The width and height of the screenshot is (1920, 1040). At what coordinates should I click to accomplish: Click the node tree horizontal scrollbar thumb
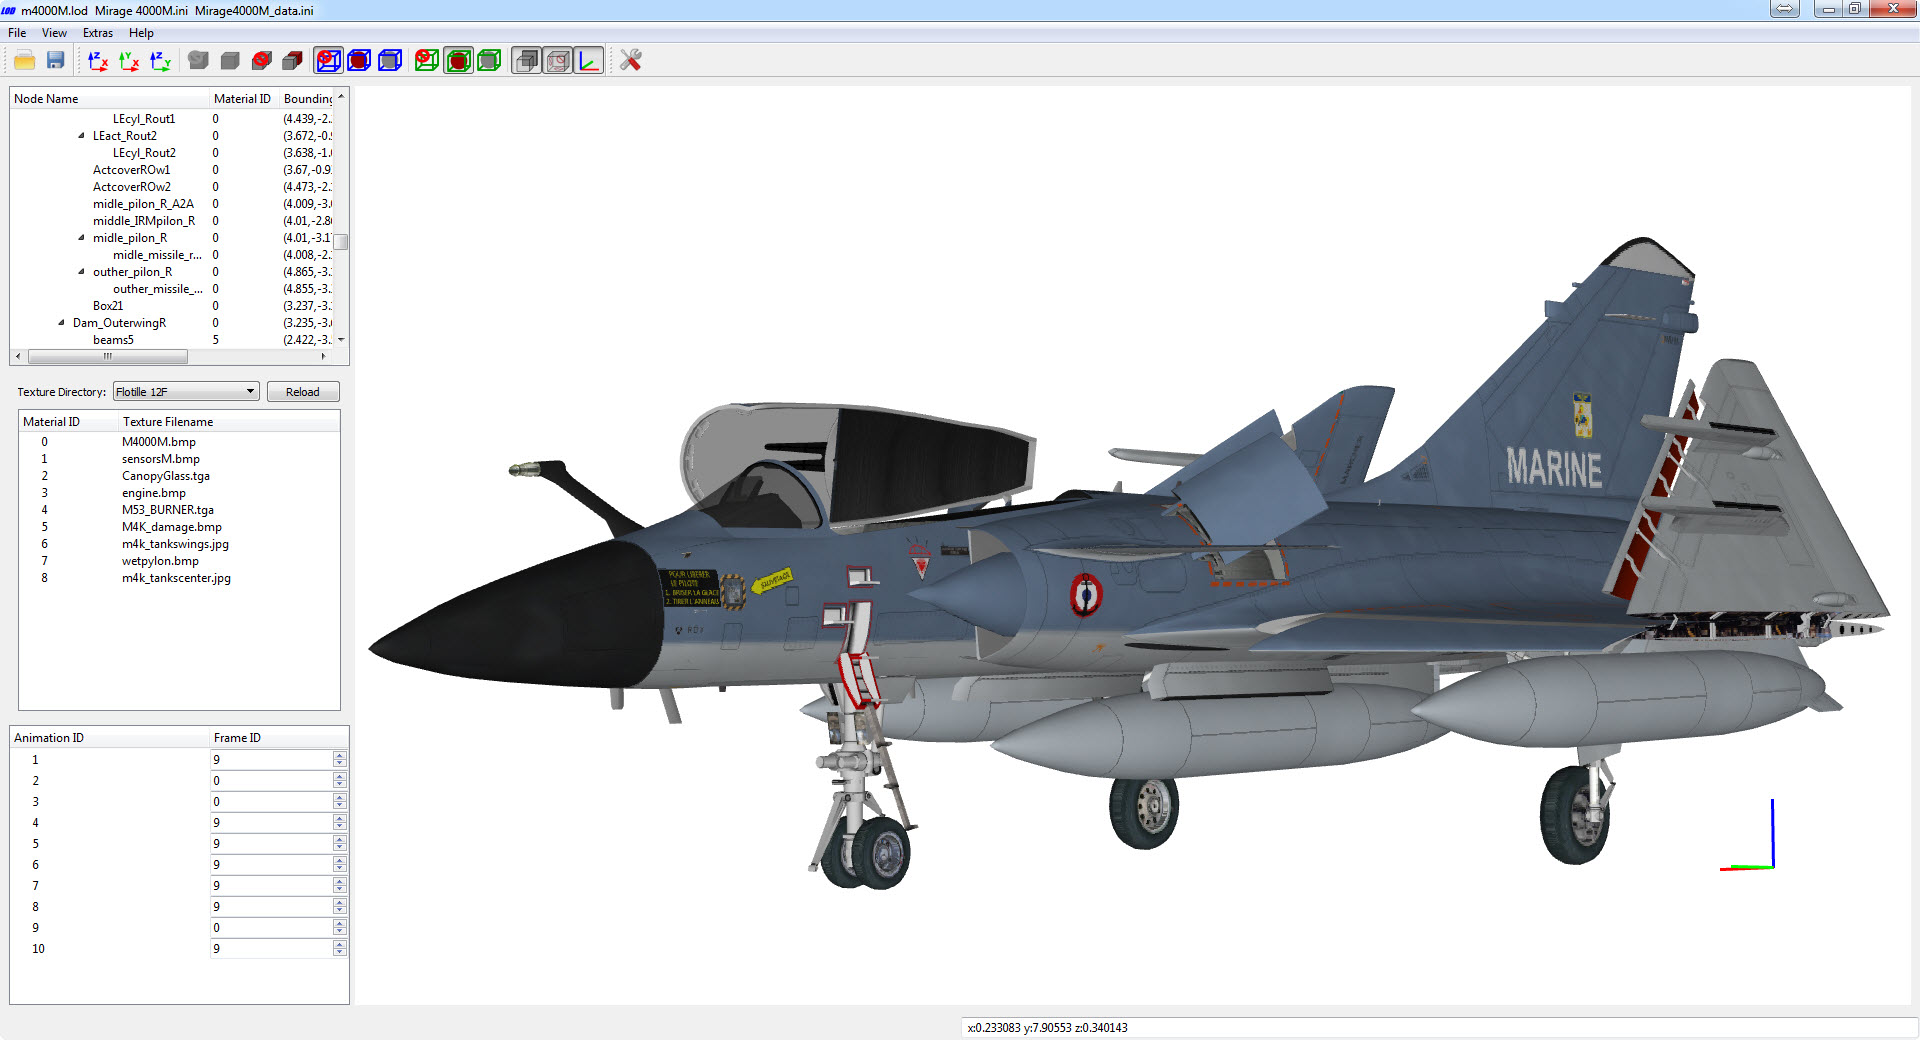[108, 356]
